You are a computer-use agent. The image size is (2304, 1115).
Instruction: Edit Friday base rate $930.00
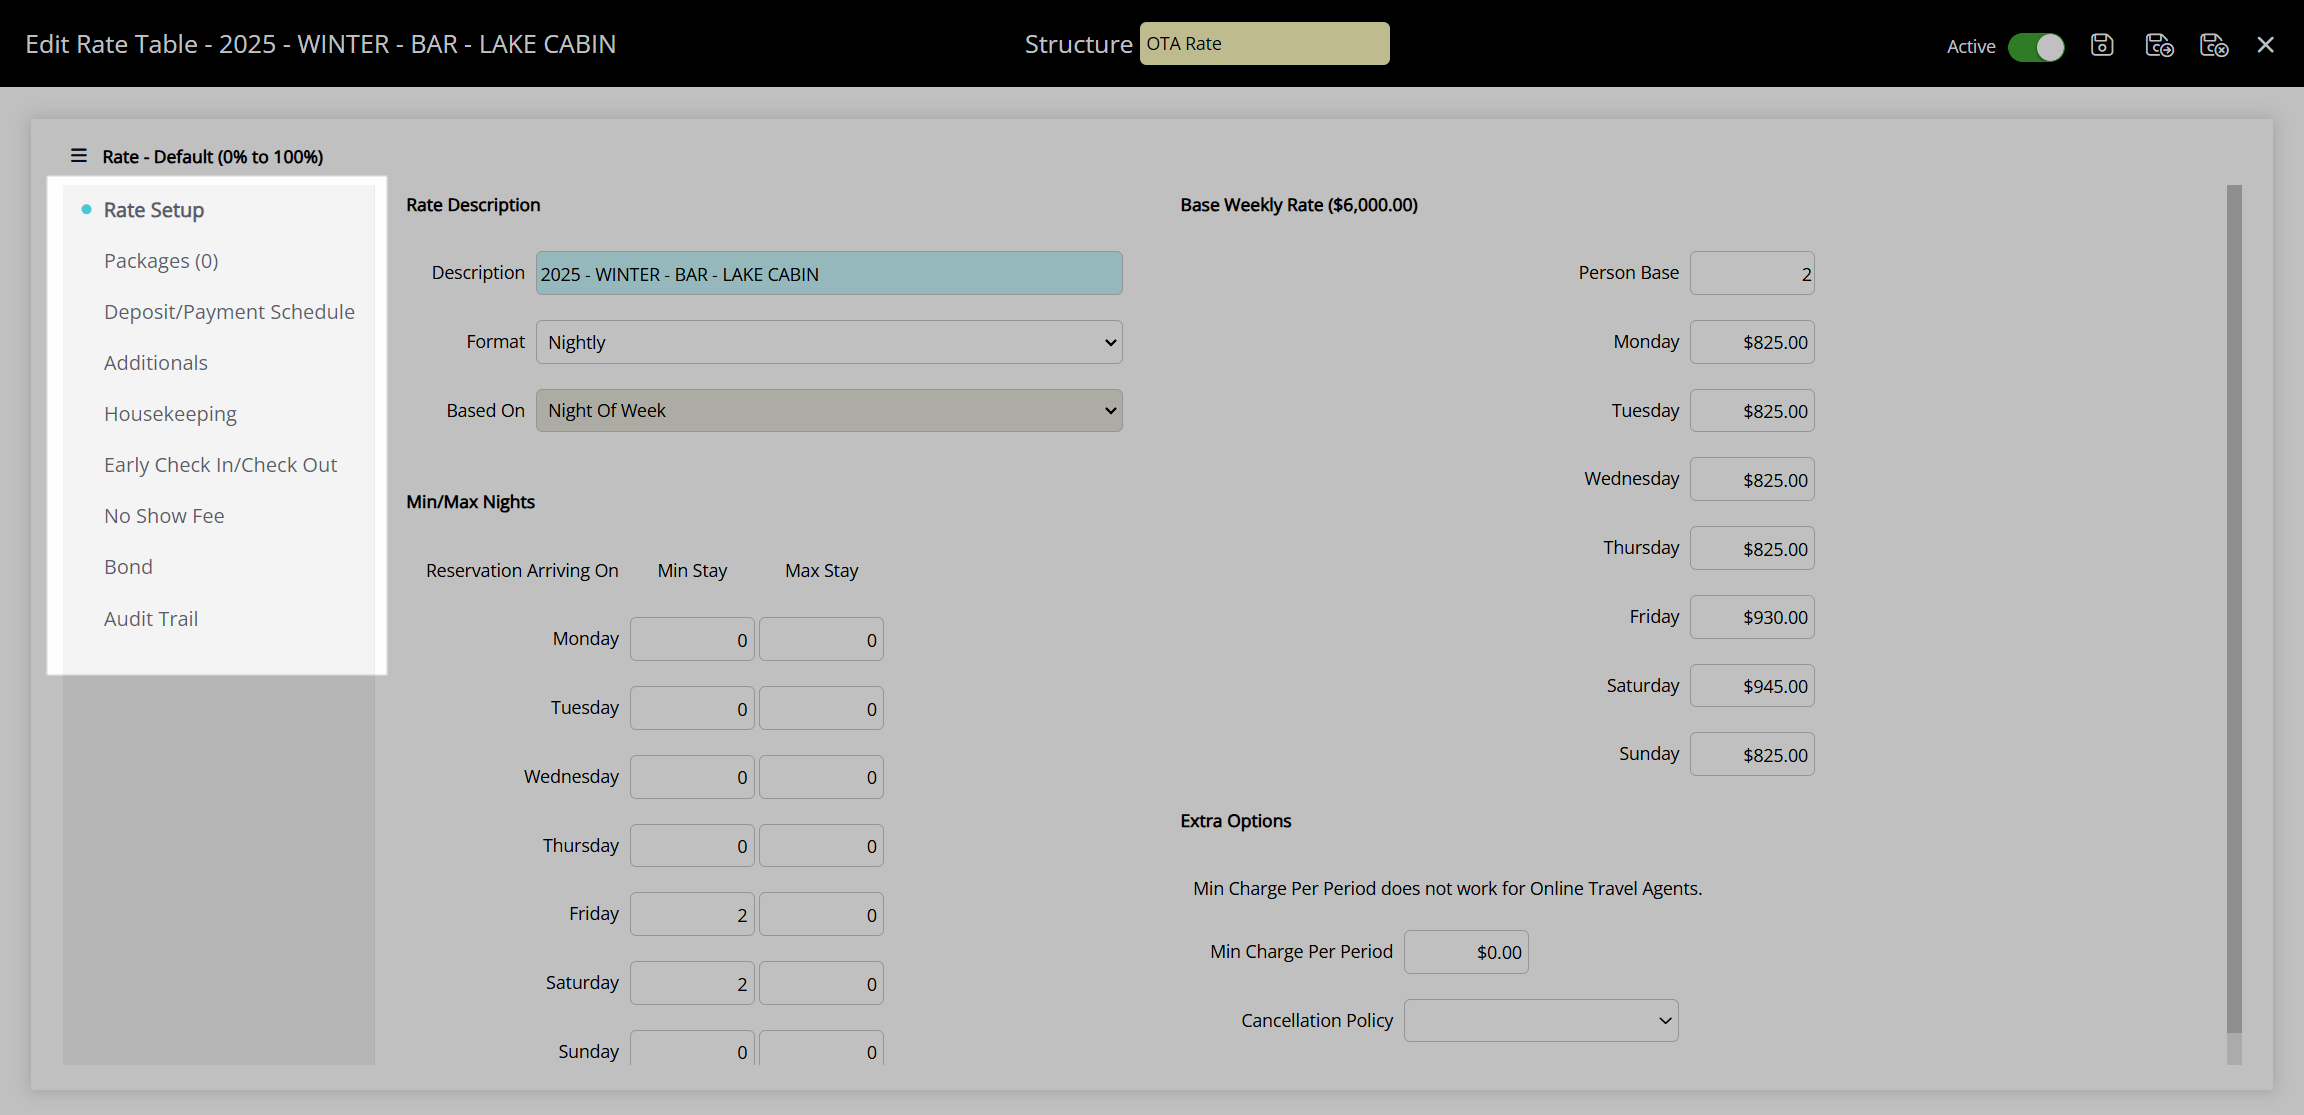(x=1752, y=617)
